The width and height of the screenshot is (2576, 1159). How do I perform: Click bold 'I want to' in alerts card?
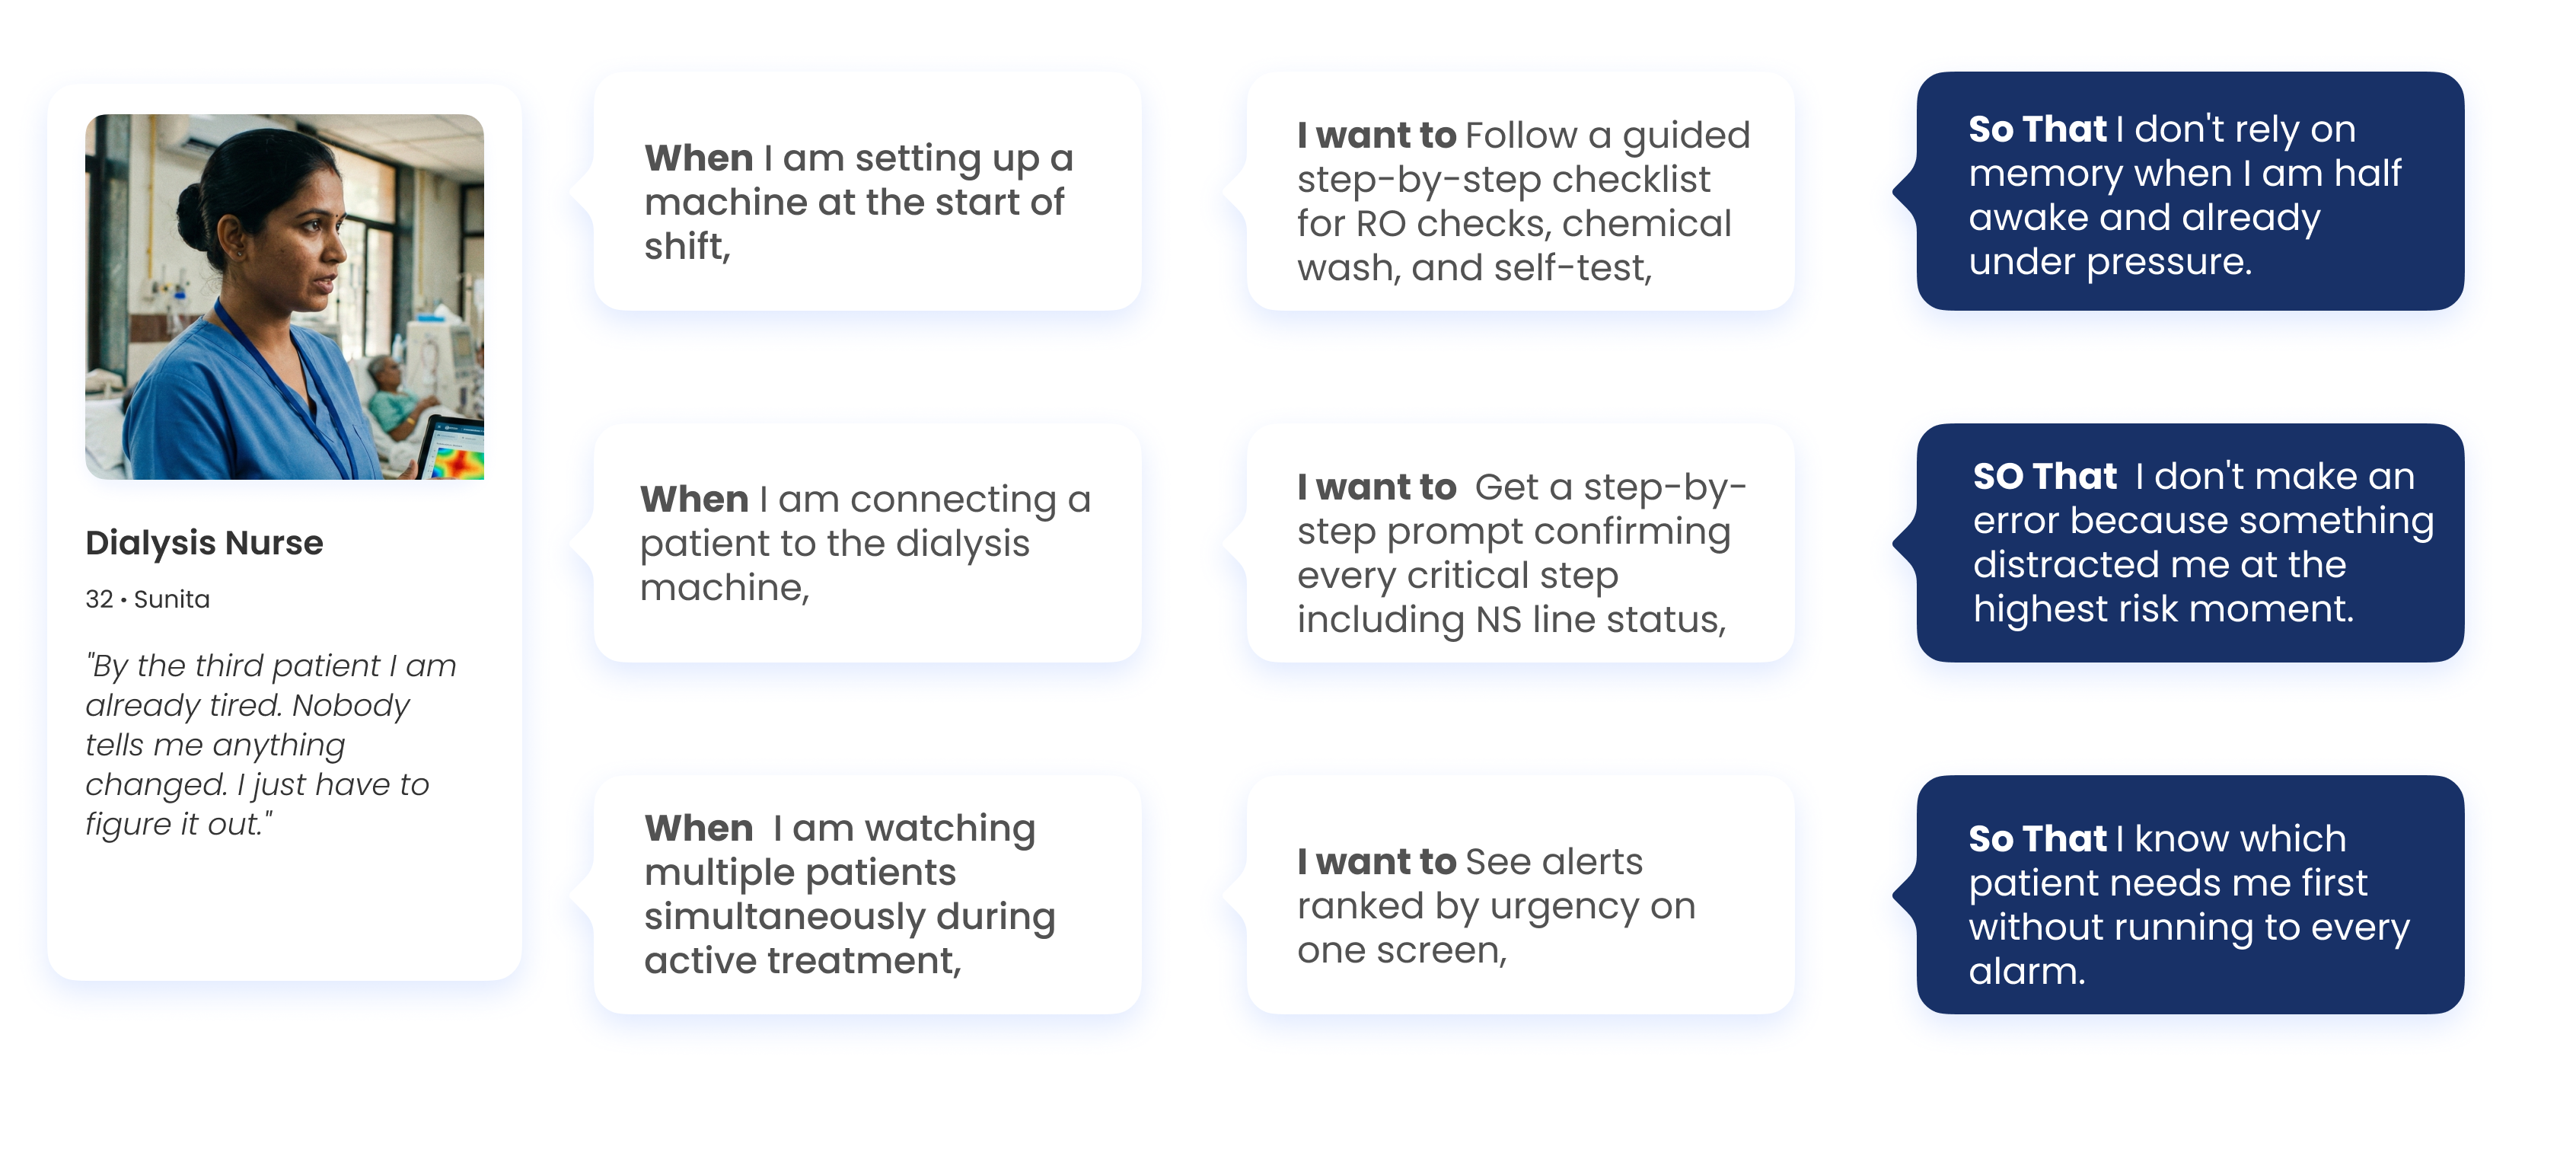point(1377,861)
